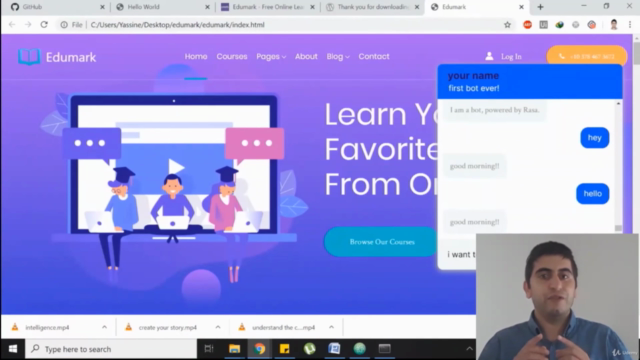Click the site info icon beside File

pyautogui.click(x=64, y=25)
